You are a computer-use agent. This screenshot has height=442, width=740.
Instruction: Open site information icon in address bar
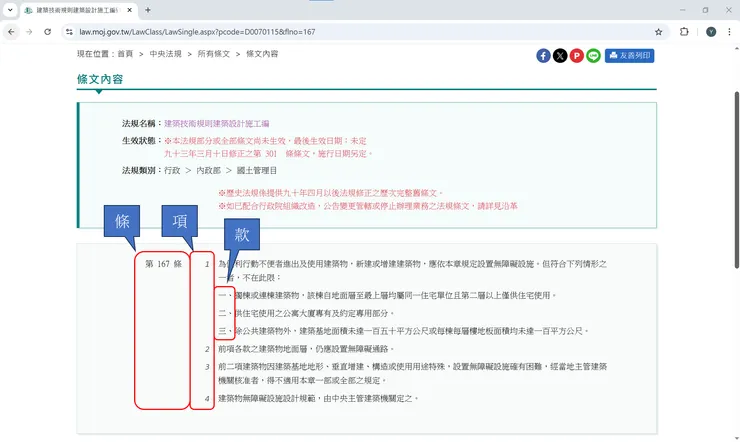tap(69, 32)
